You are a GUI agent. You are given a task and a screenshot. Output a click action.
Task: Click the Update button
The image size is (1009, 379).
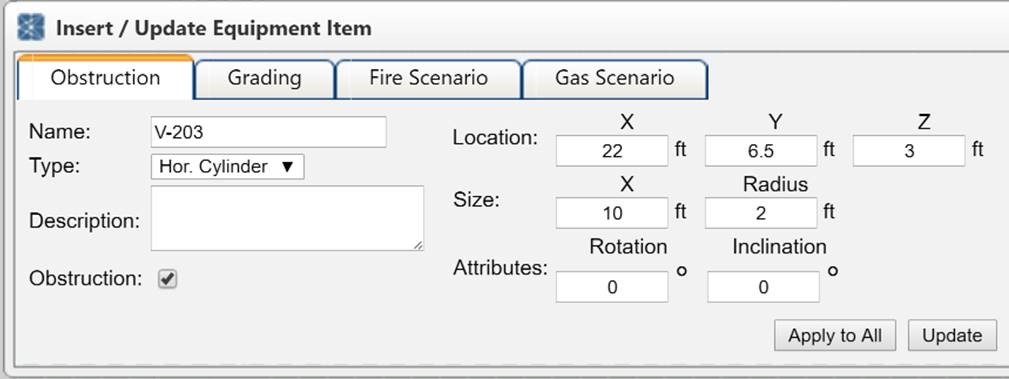pos(952,335)
